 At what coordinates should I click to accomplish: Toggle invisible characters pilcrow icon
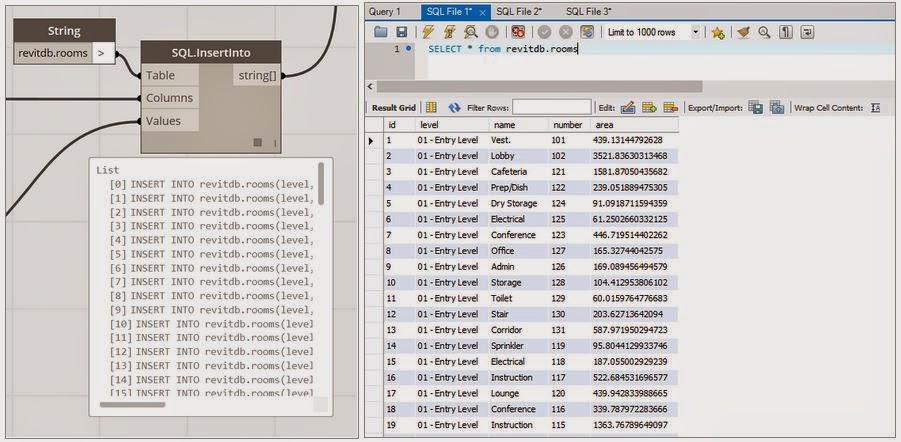[786, 32]
